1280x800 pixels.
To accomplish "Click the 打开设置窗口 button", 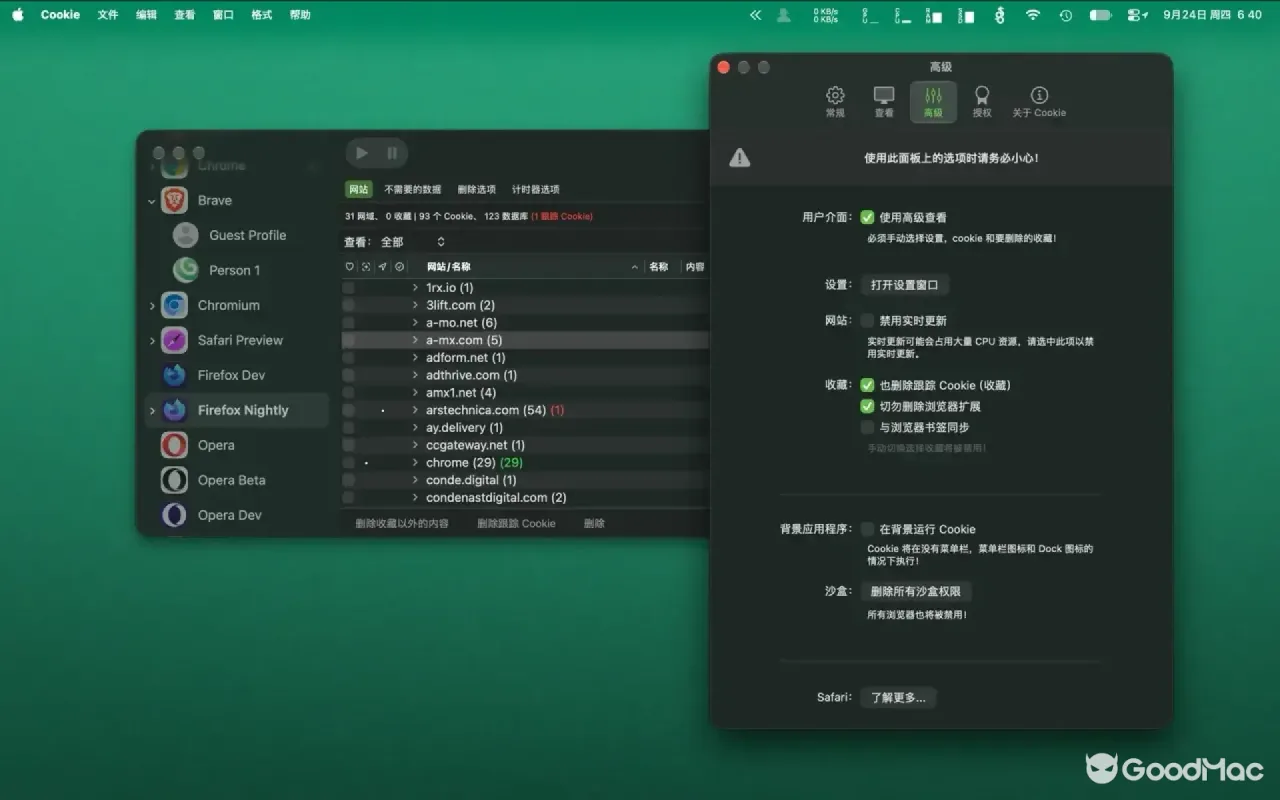I will click(905, 285).
